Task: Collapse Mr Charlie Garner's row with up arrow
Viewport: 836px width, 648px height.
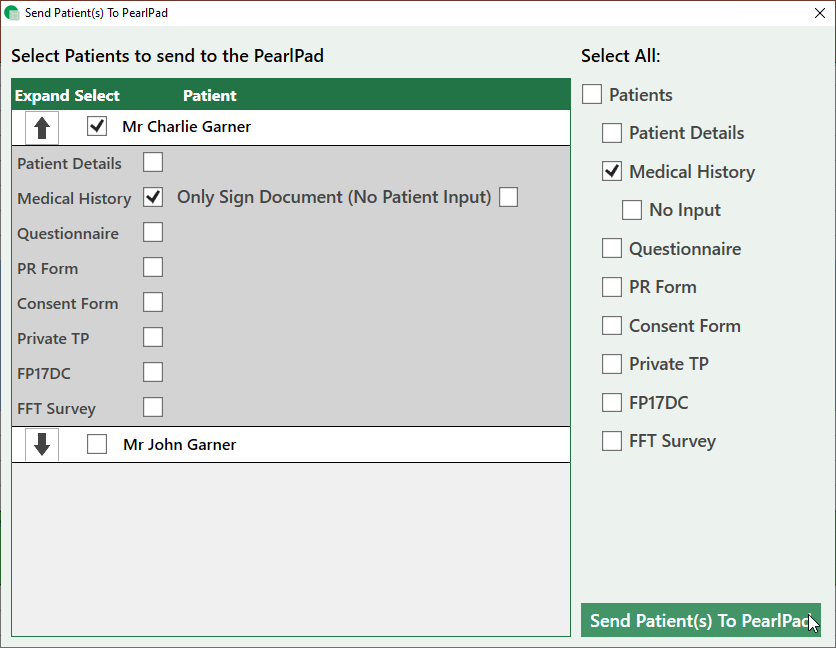Action: [41, 127]
